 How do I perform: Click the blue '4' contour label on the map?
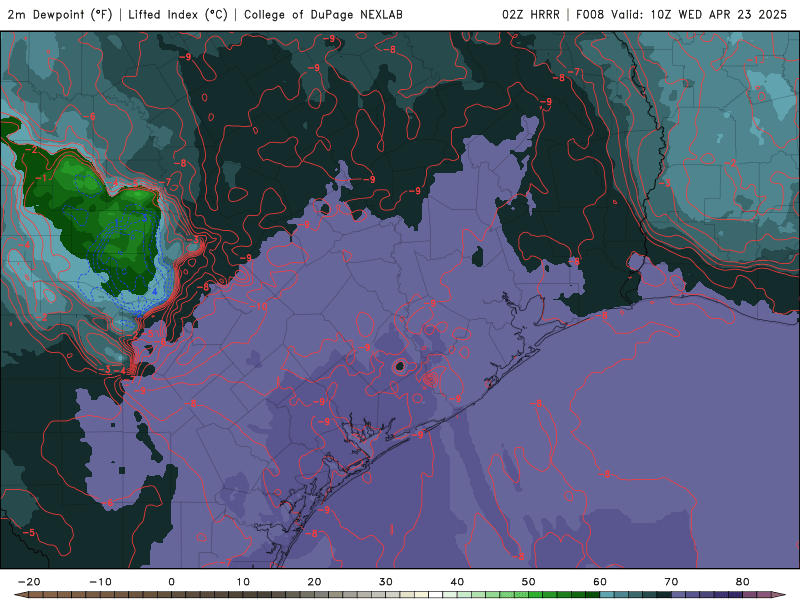coord(155,292)
